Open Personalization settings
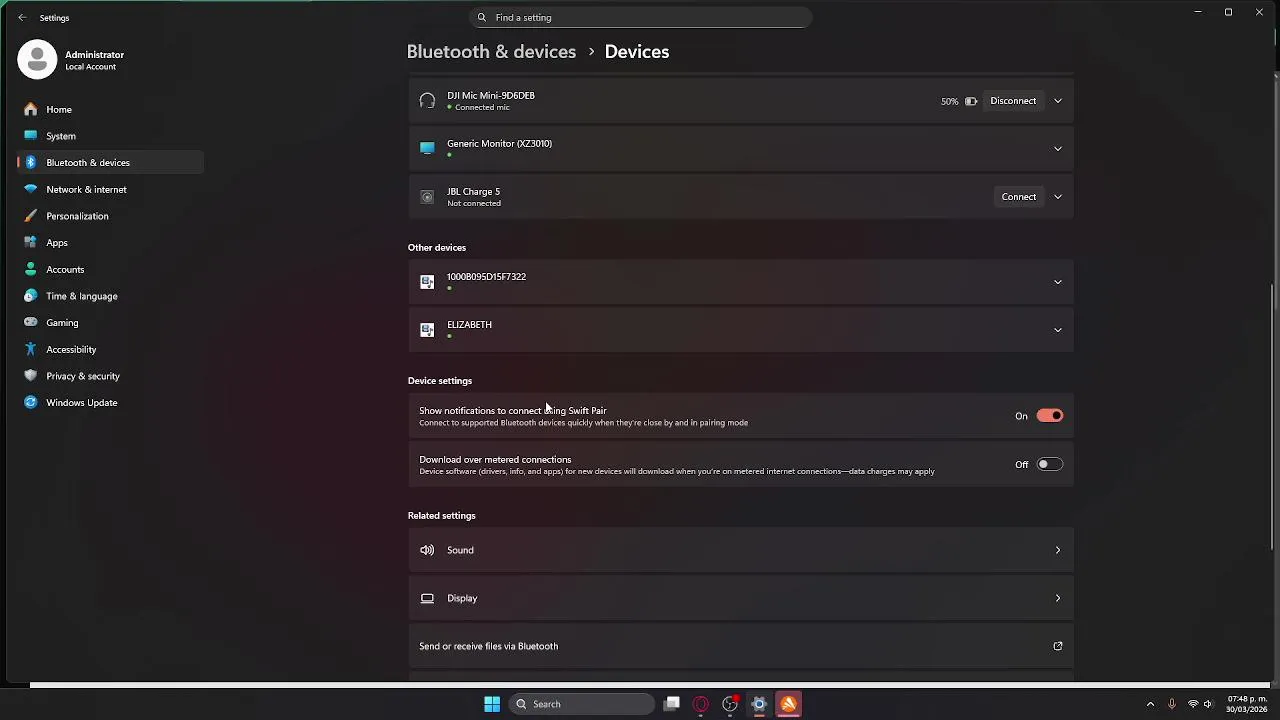The width and height of the screenshot is (1280, 720). click(x=110, y=216)
